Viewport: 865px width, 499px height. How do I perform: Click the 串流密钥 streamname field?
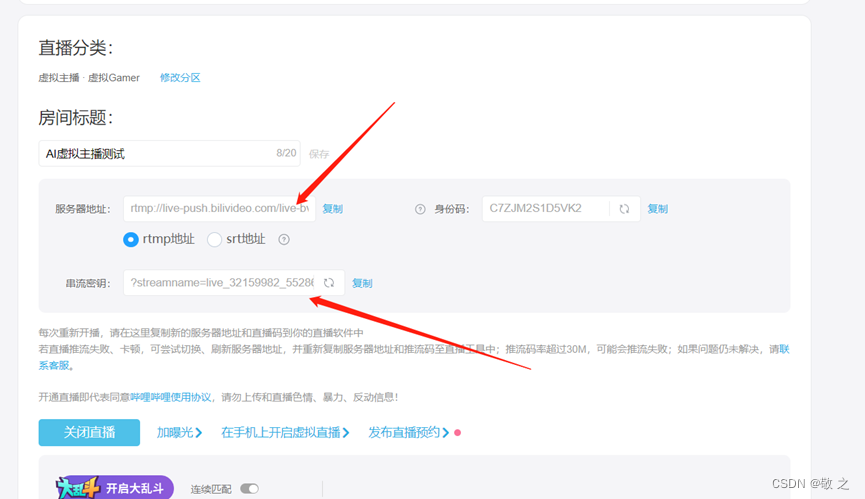pos(234,283)
